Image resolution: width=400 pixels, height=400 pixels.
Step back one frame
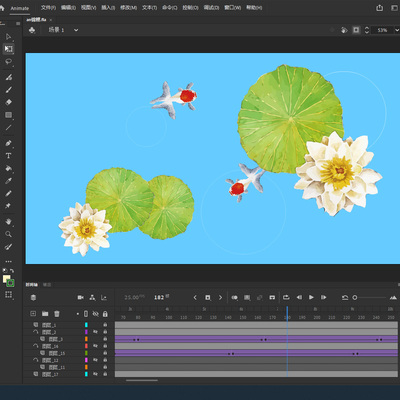click(299, 297)
